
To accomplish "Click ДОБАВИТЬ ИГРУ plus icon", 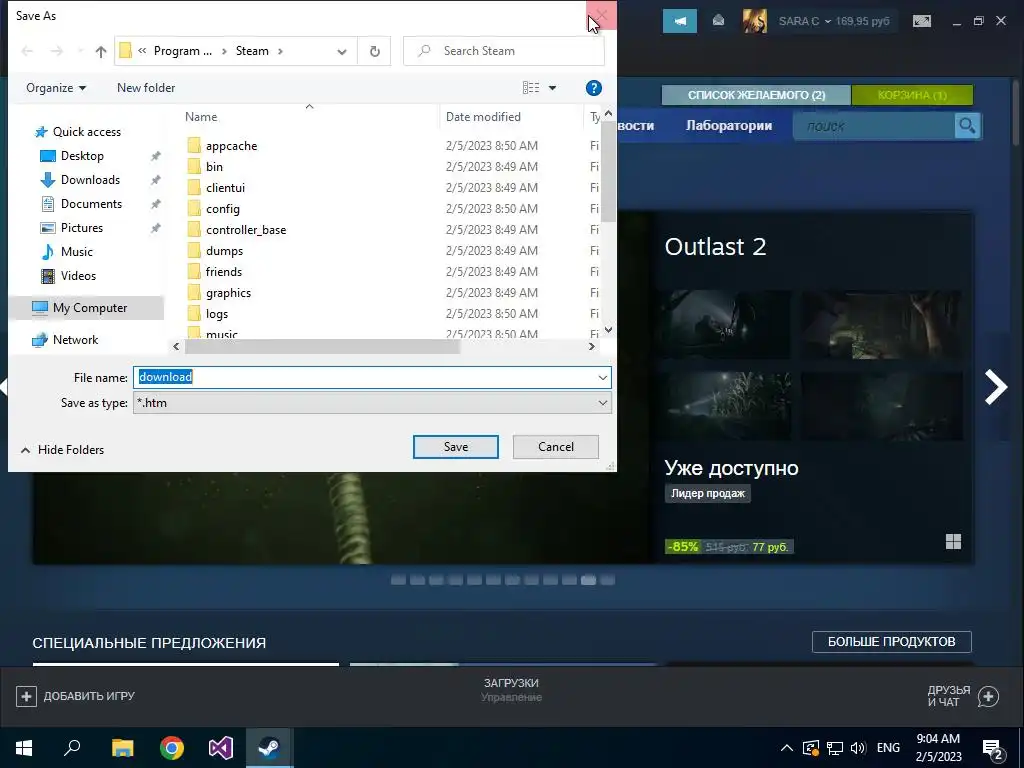I will pos(26,696).
